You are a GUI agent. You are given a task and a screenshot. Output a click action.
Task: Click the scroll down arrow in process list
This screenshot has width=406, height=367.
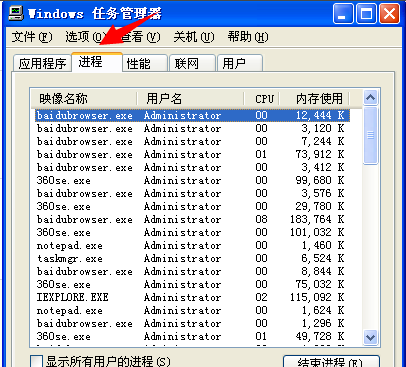point(370,337)
